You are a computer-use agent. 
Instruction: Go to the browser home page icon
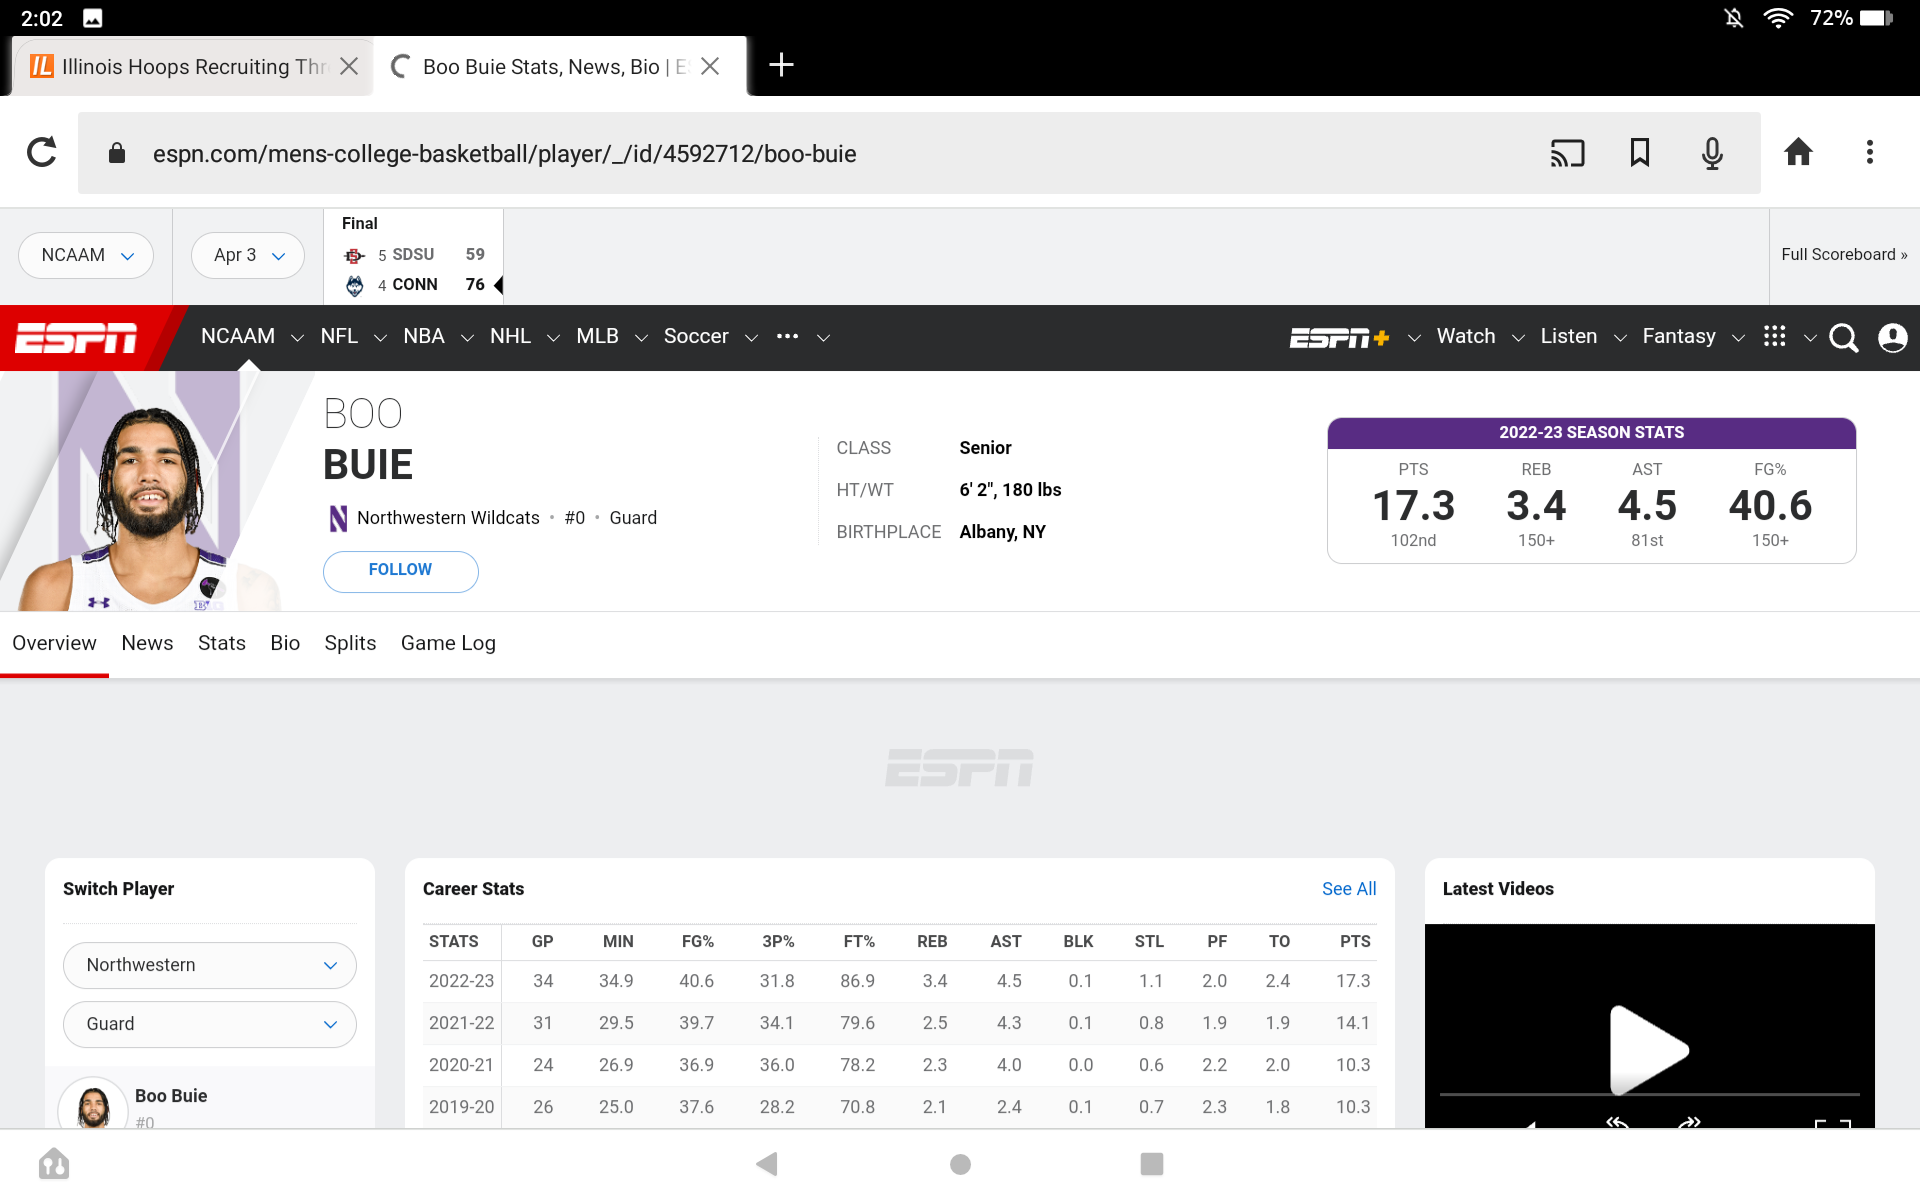click(x=1798, y=152)
